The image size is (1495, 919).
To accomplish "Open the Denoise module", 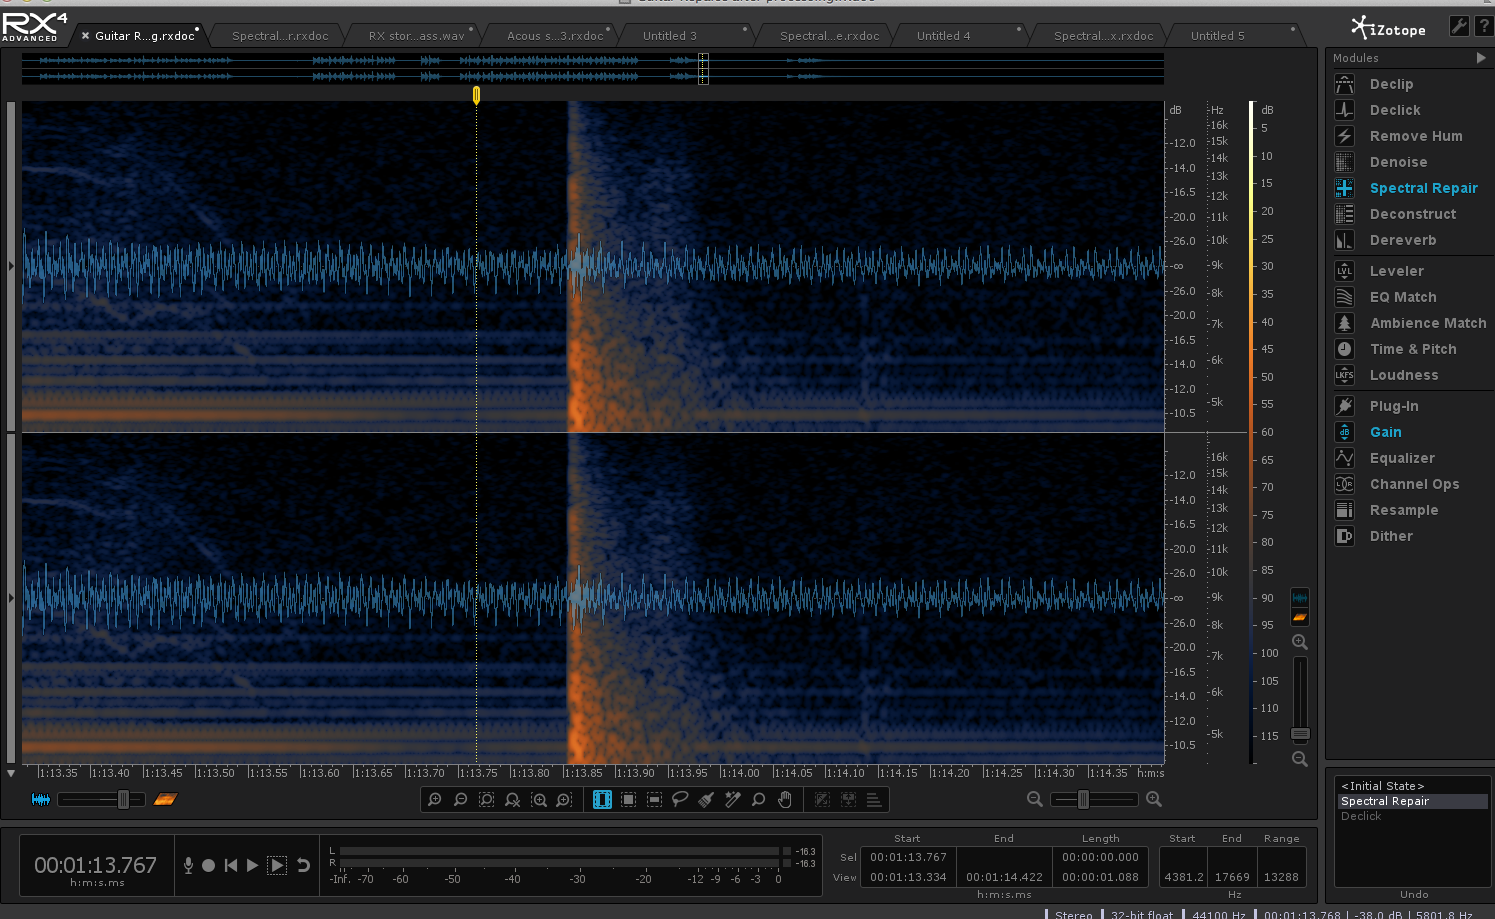I will 1398,162.
